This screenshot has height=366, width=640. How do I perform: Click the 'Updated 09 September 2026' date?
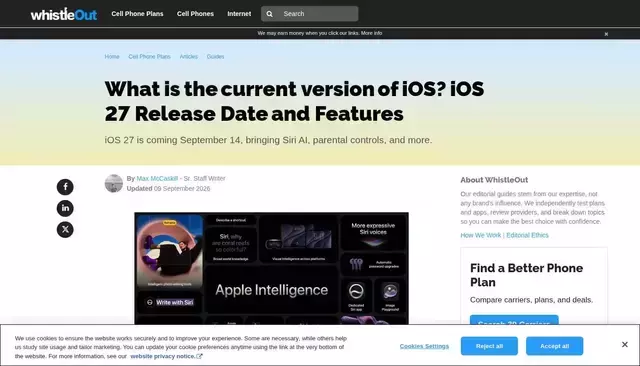click(168, 189)
